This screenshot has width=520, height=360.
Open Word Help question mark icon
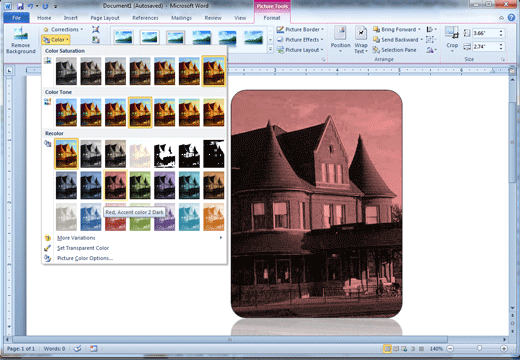[511, 18]
